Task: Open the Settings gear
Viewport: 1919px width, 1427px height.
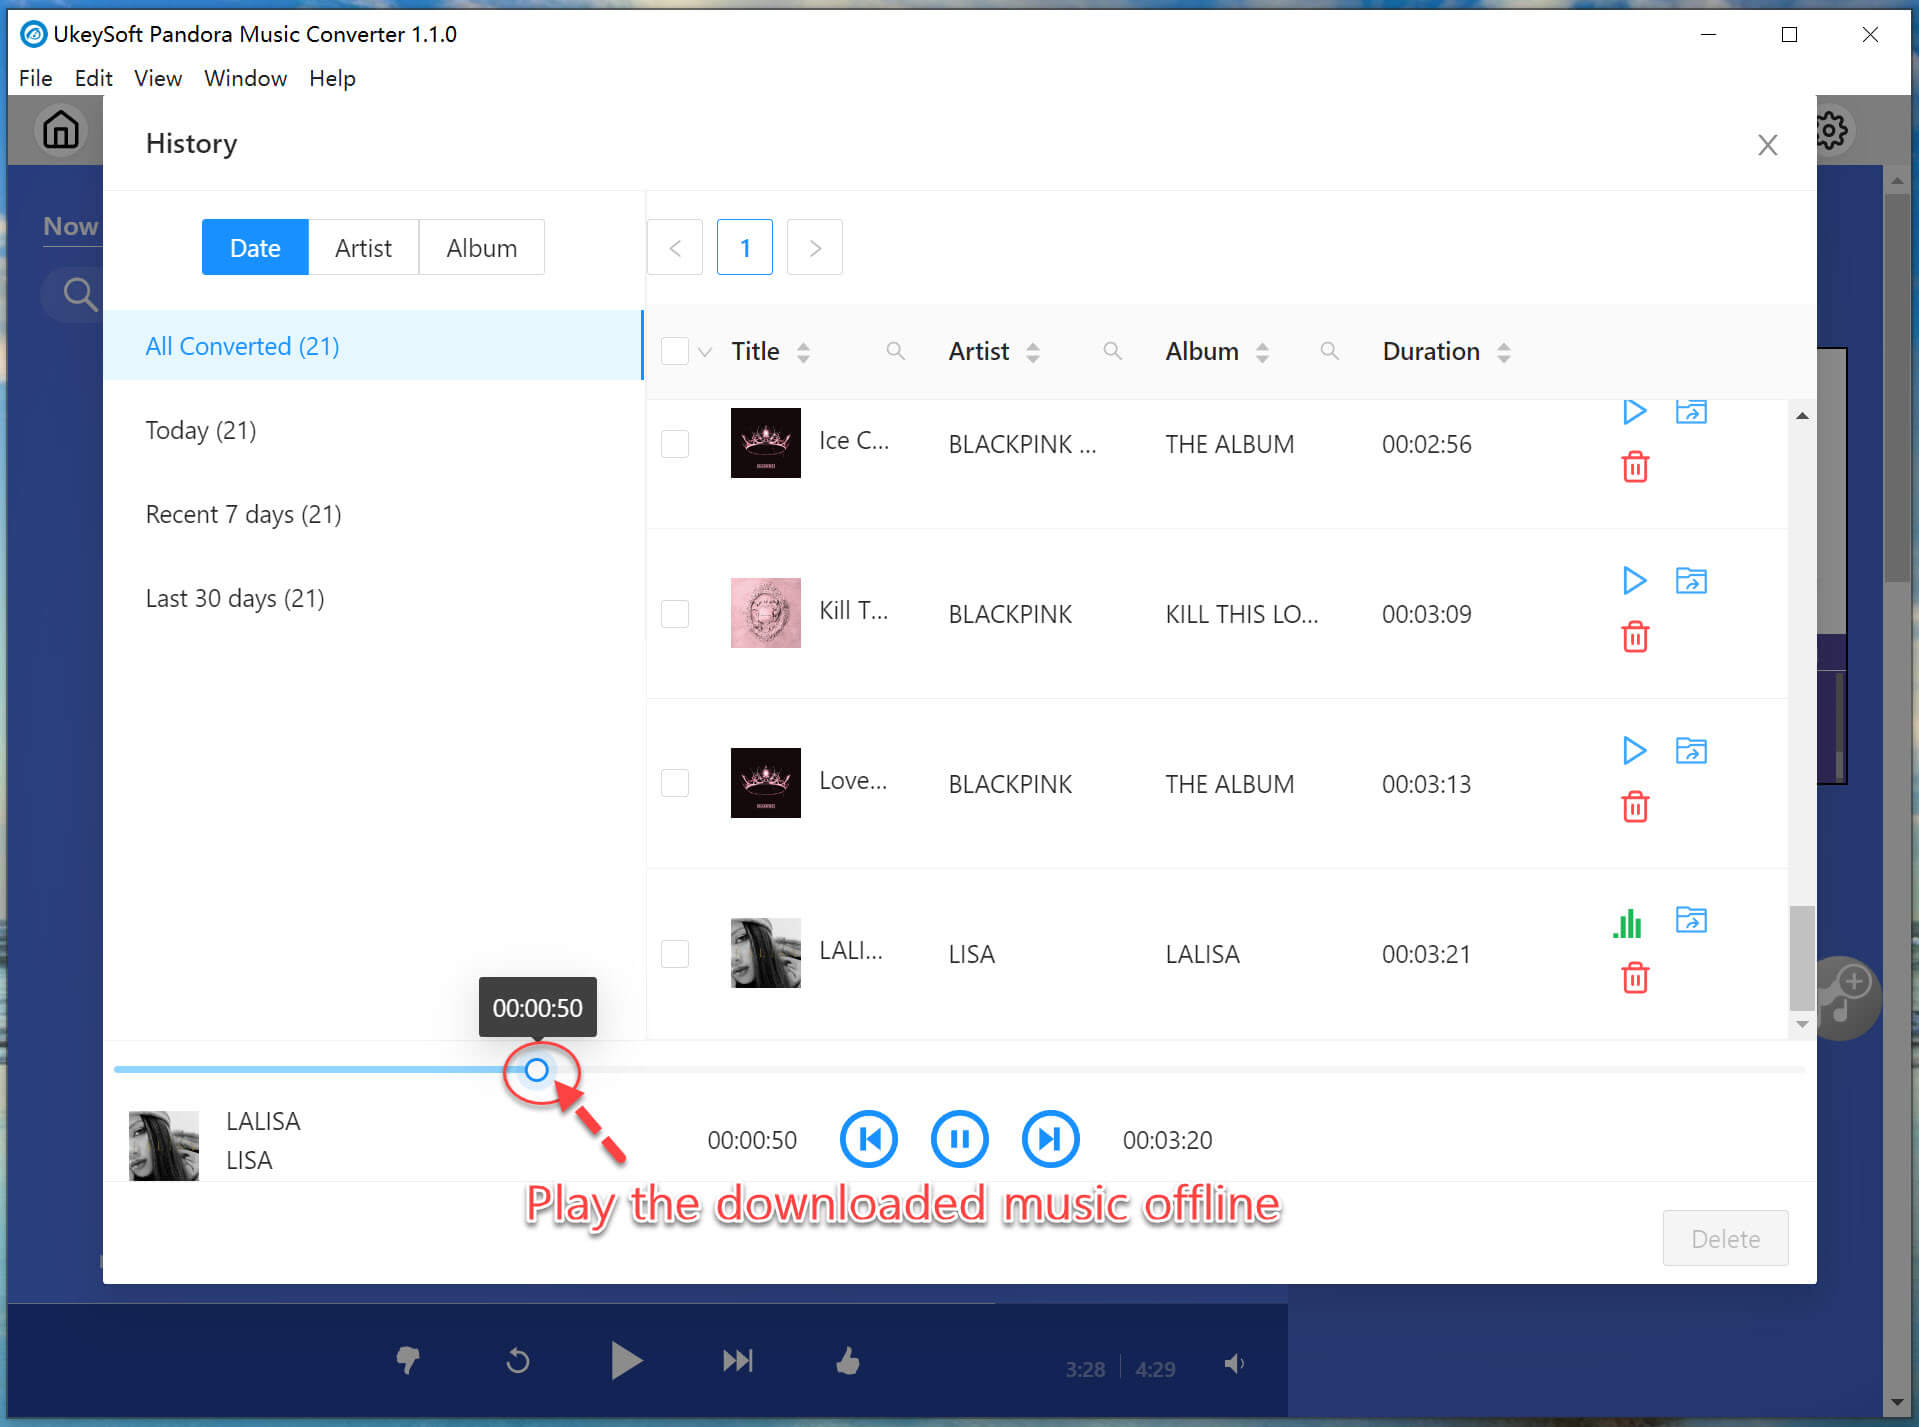Action: pos(1833,130)
